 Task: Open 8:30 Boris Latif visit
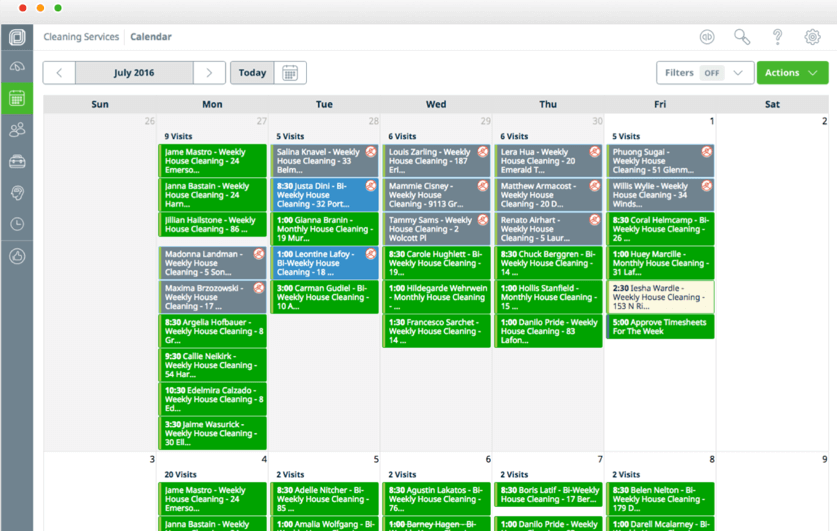click(548, 495)
